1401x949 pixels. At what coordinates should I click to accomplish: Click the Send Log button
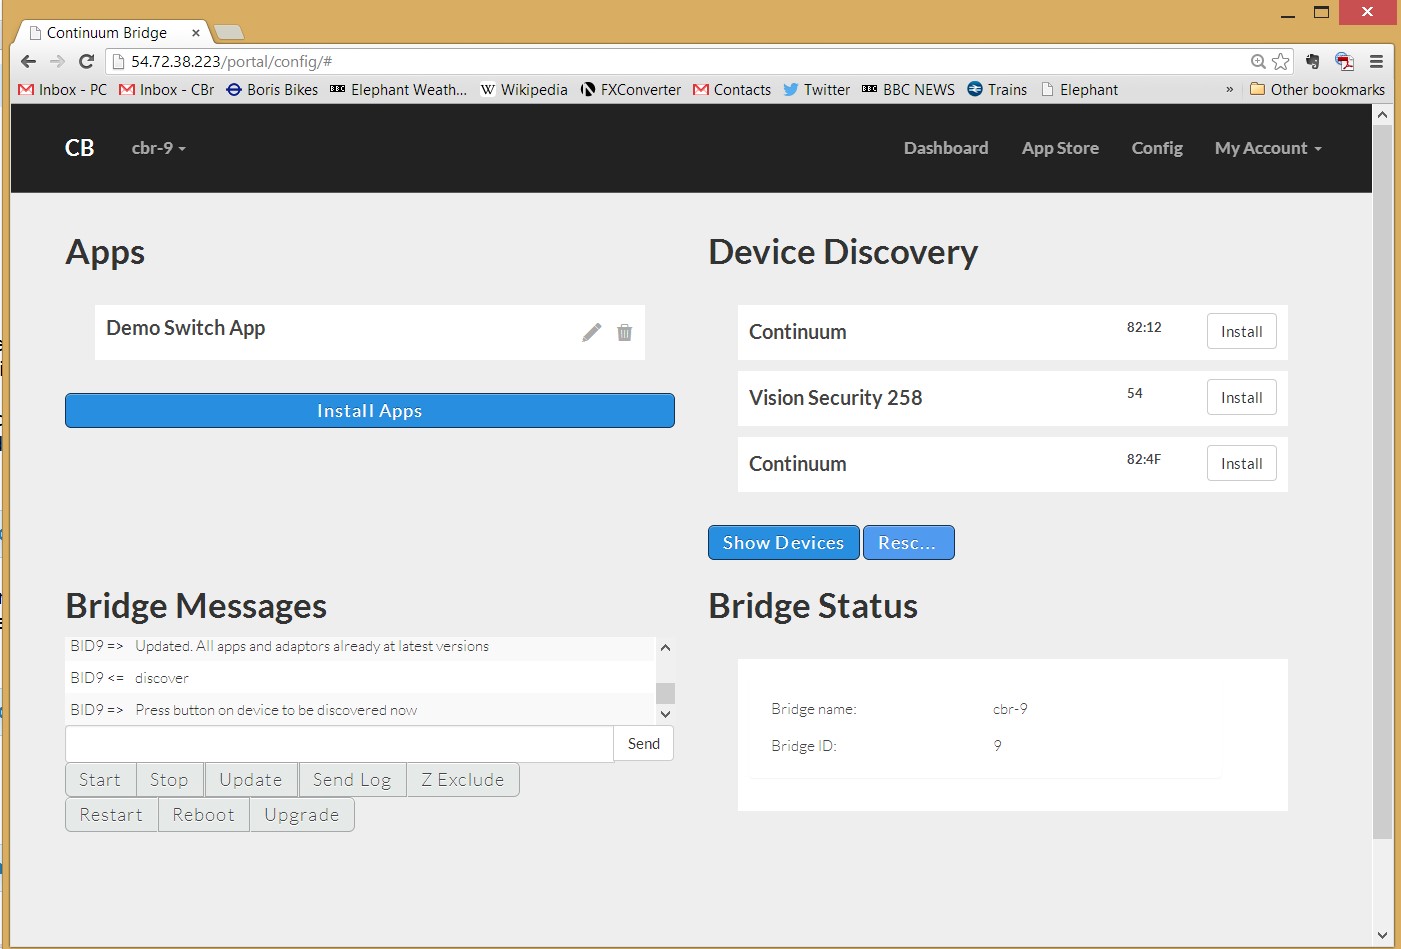[x=352, y=780]
